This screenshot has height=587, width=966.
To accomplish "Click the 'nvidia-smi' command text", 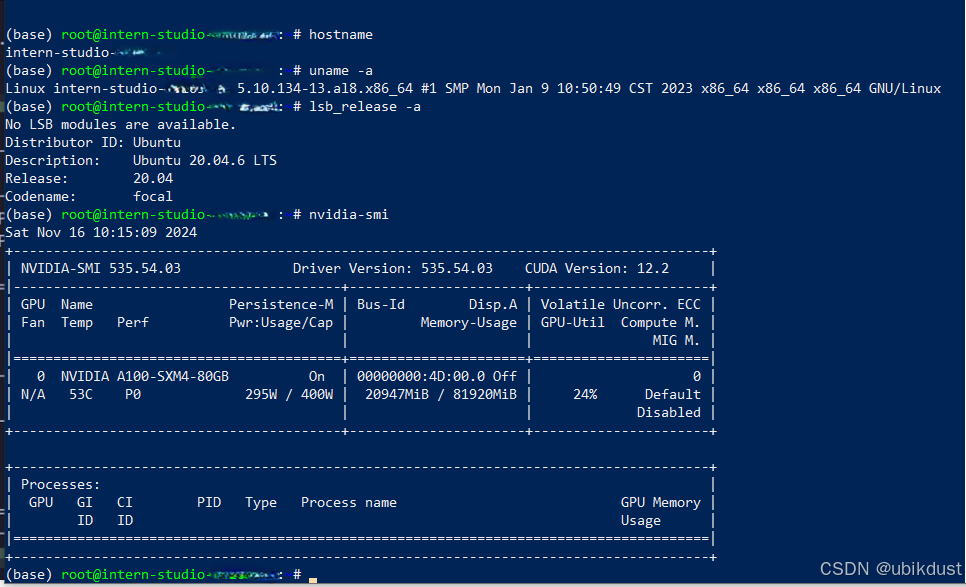I will coord(349,214).
